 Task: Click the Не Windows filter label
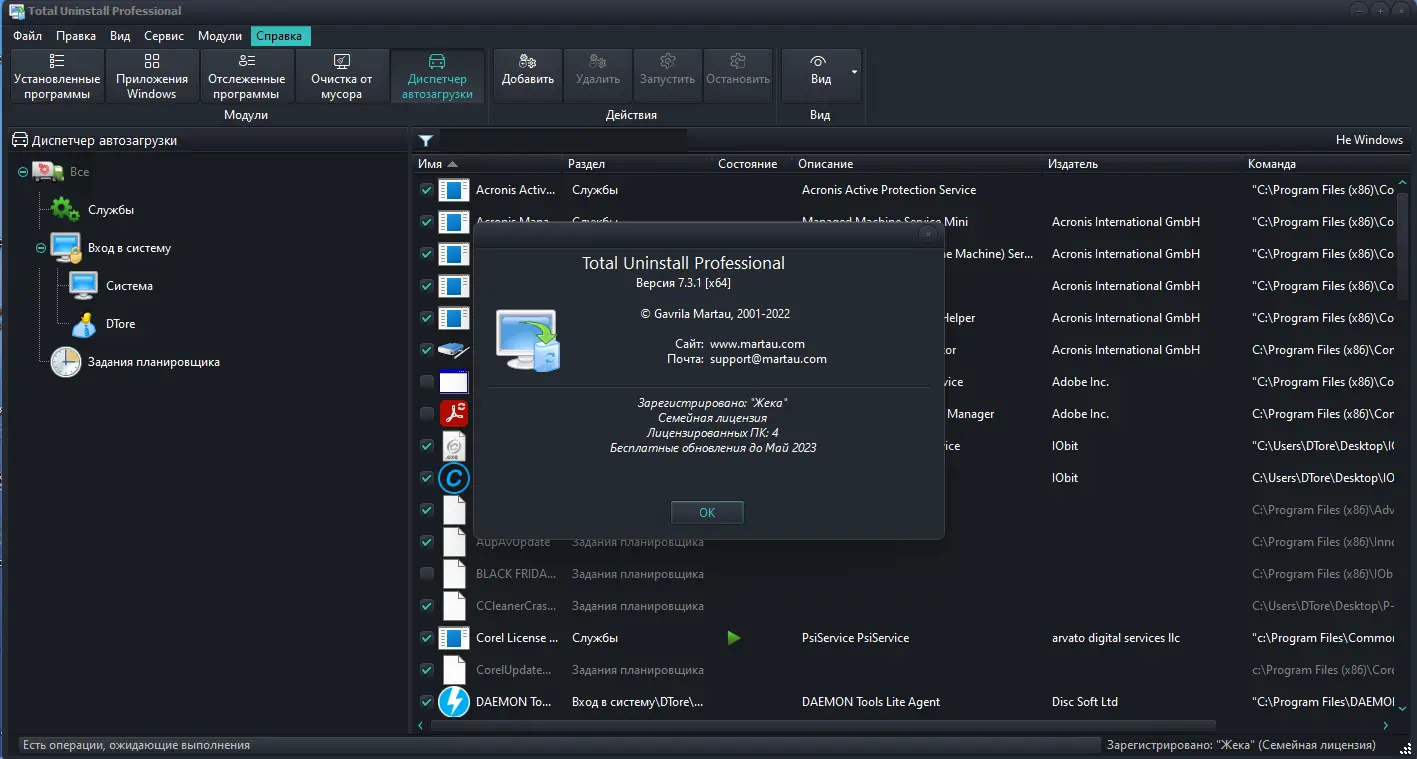tap(1369, 140)
